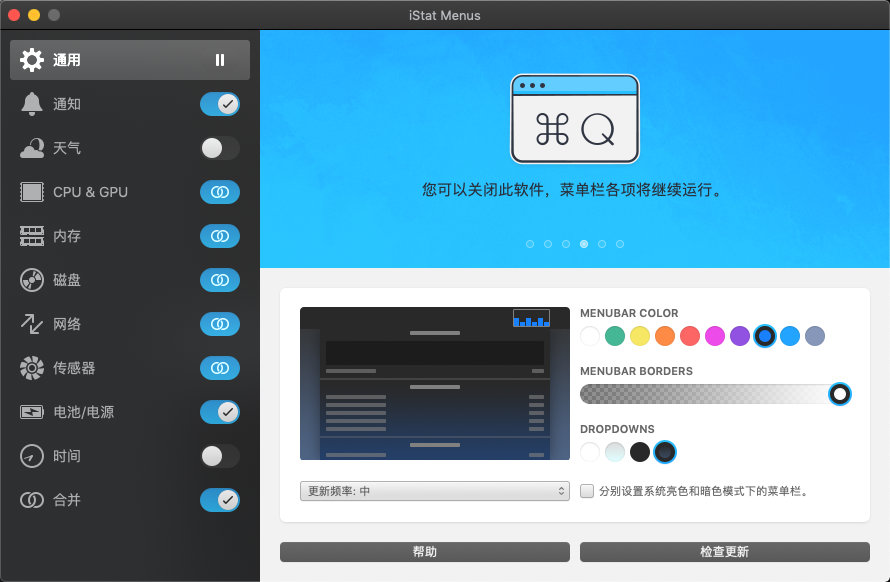Viewport: 890px width, 582px height.
Task: Click the battery icon for 电池/电源
Action: click(x=32, y=412)
